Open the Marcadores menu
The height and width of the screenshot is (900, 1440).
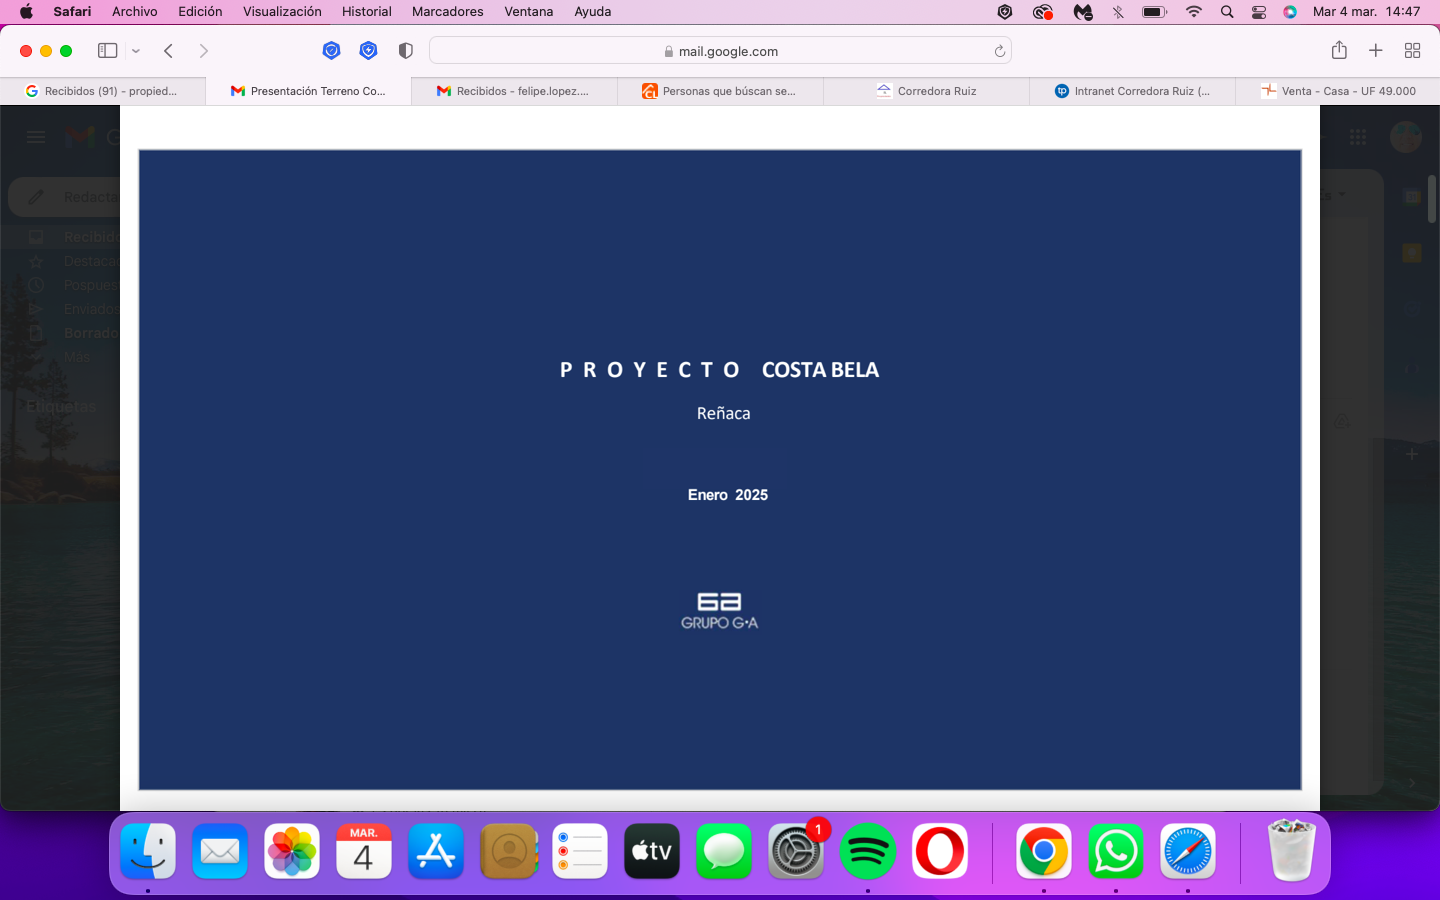click(448, 12)
